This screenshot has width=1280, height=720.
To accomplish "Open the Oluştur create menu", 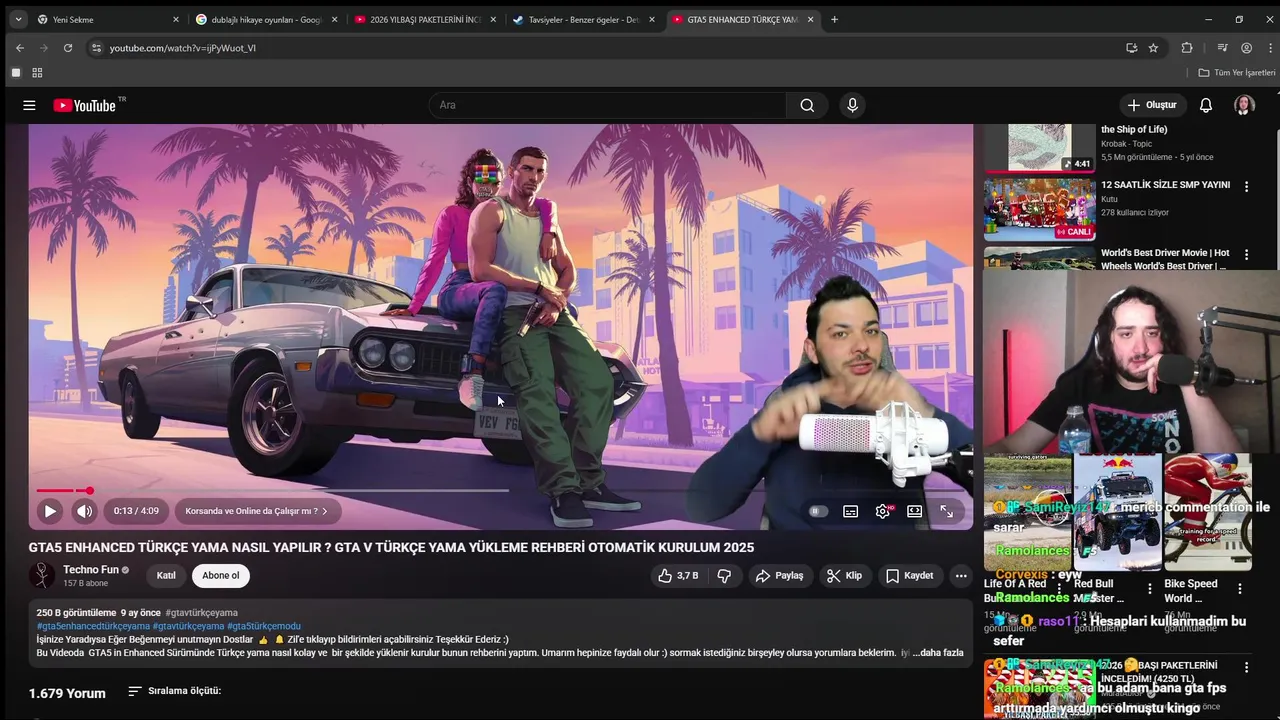I will click(x=1152, y=105).
